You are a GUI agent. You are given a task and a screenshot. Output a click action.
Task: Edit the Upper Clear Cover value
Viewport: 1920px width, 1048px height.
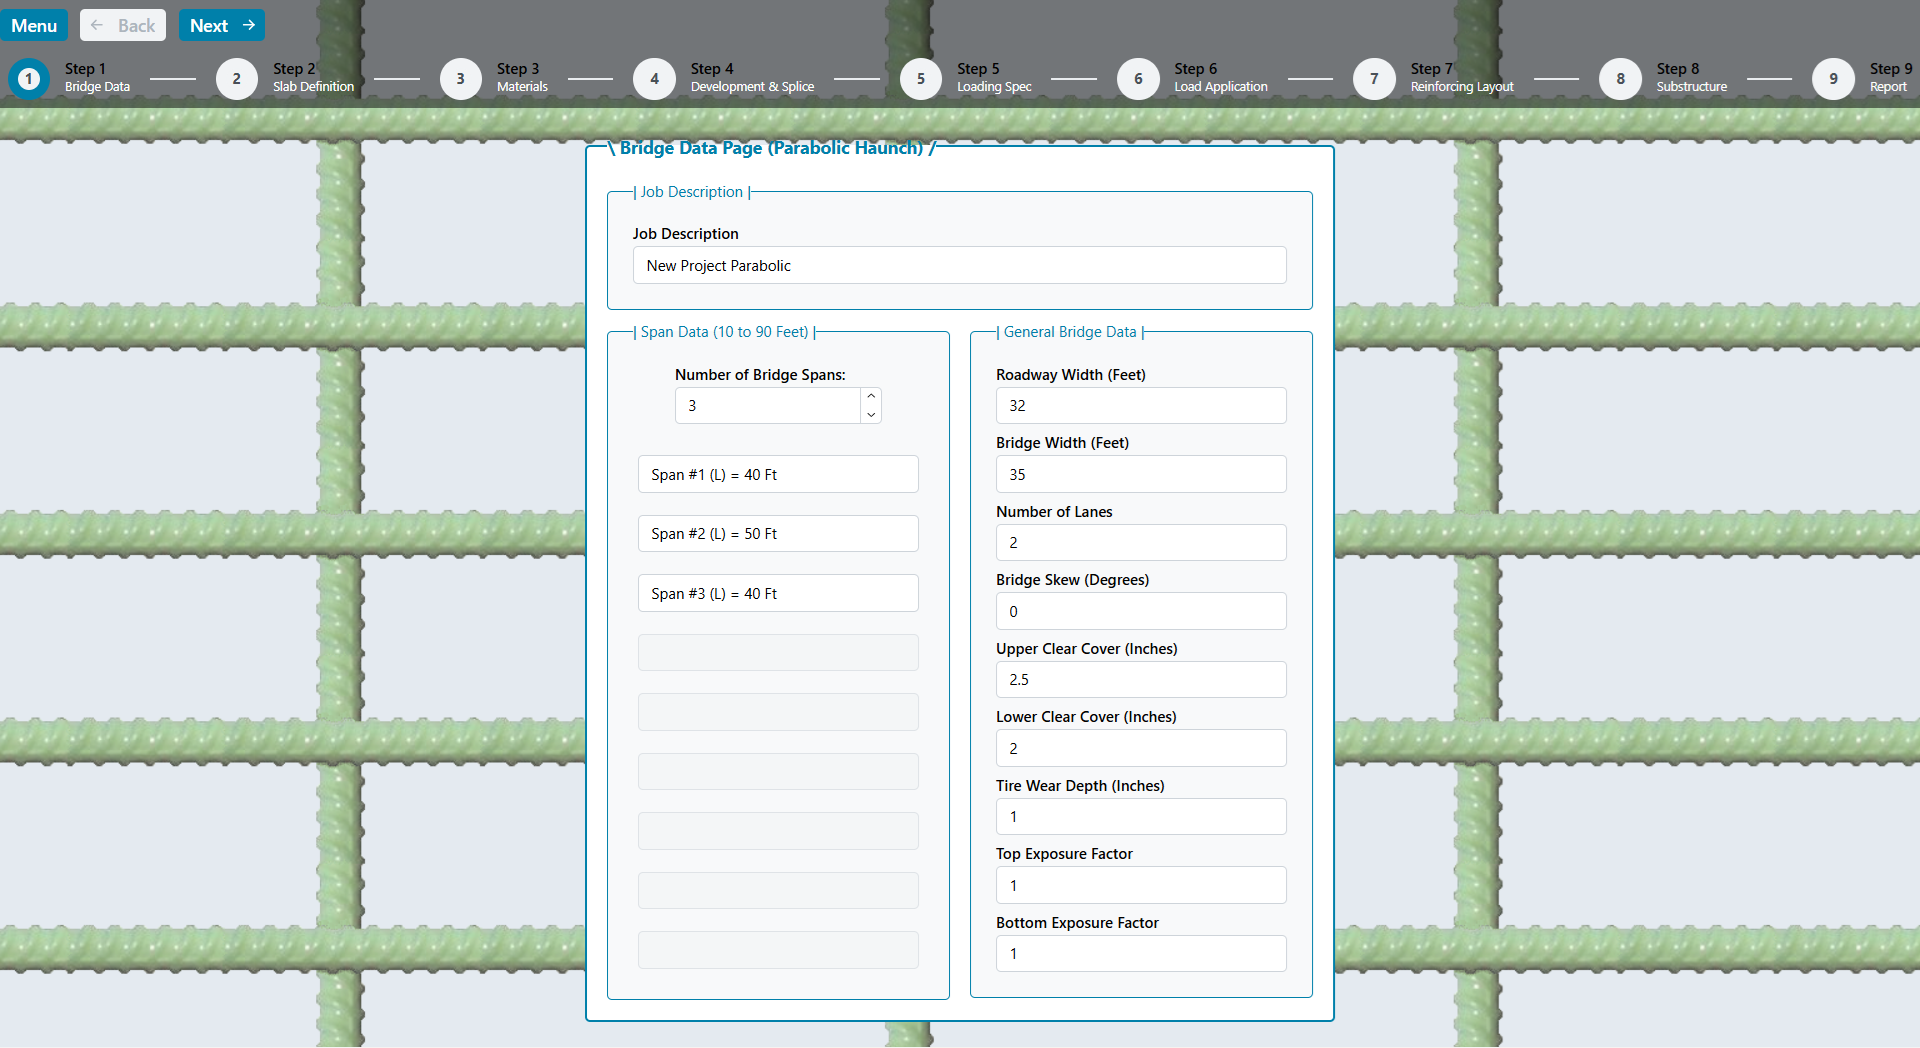[1140, 680]
